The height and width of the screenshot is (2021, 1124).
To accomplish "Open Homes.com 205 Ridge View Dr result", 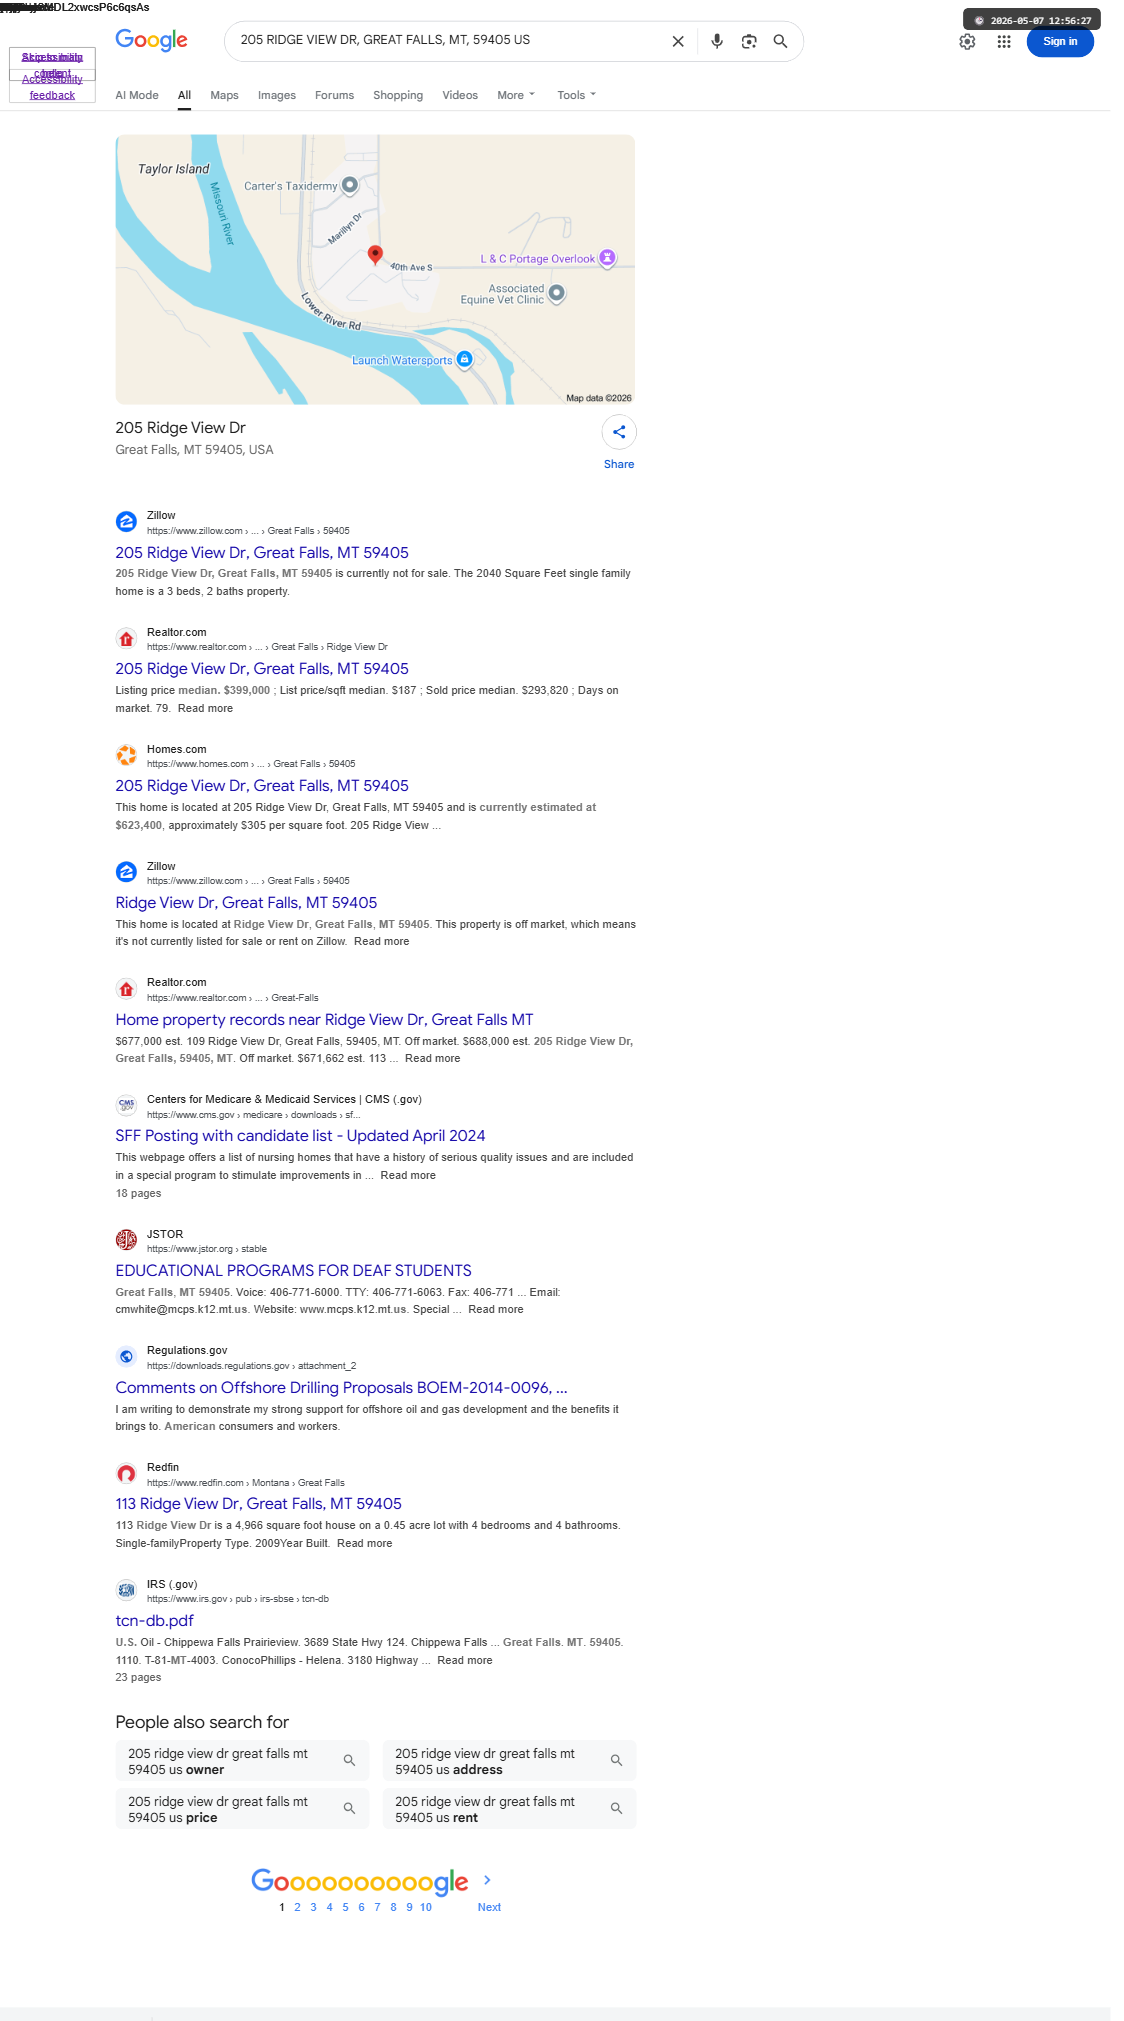I will coord(262,786).
